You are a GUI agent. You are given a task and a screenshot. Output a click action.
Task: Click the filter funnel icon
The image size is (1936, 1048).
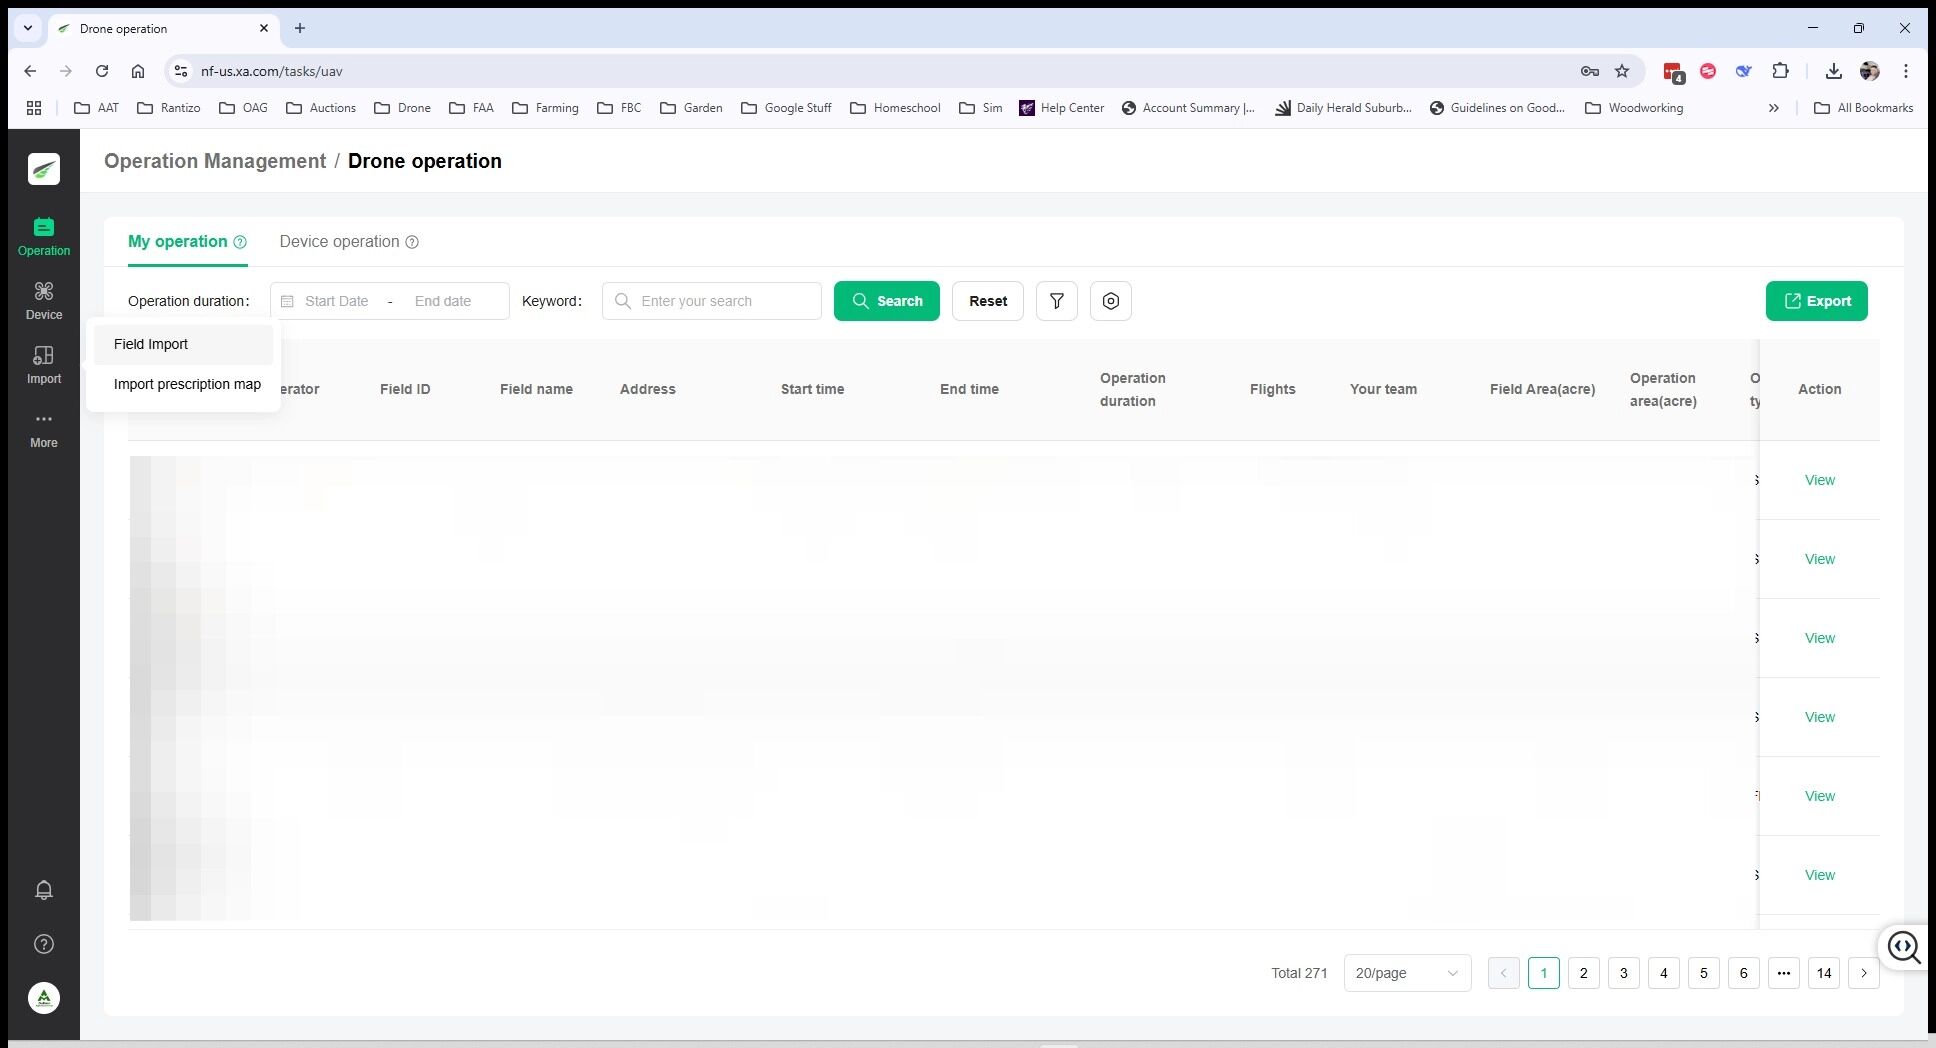pyautogui.click(x=1057, y=301)
